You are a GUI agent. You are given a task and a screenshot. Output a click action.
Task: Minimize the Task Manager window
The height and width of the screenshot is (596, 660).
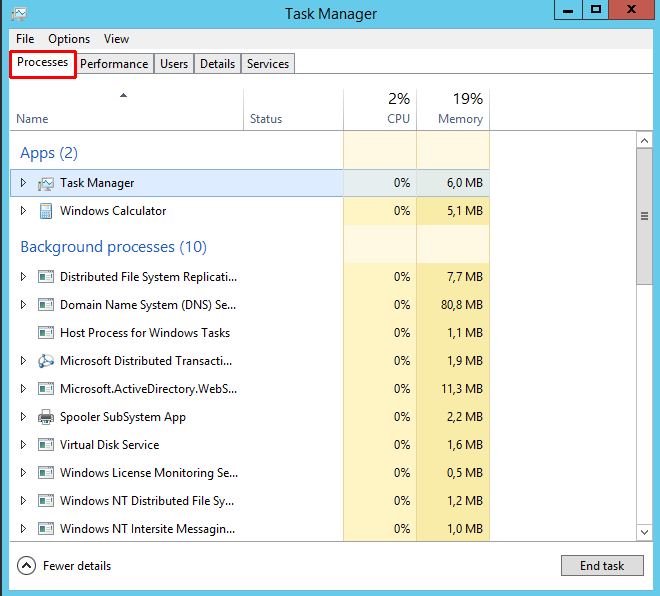click(568, 10)
